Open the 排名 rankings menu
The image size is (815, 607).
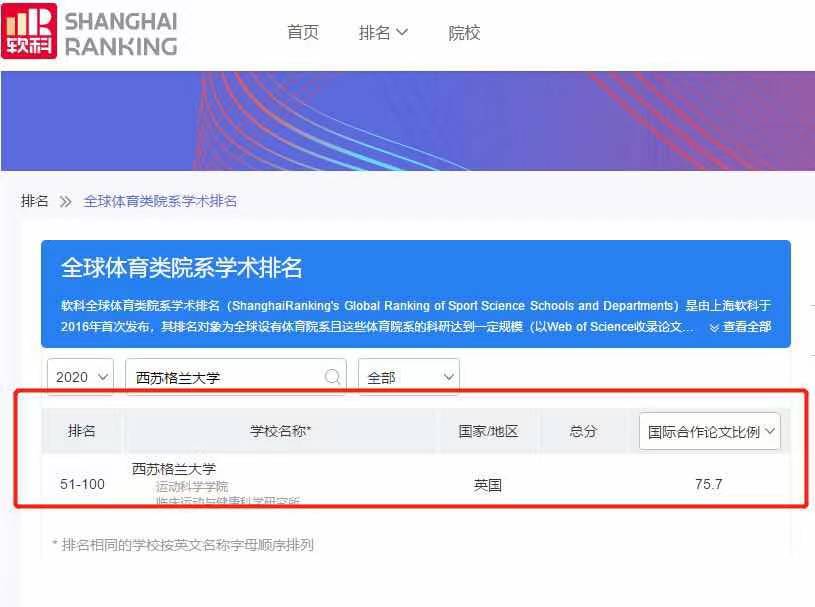tap(383, 33)
